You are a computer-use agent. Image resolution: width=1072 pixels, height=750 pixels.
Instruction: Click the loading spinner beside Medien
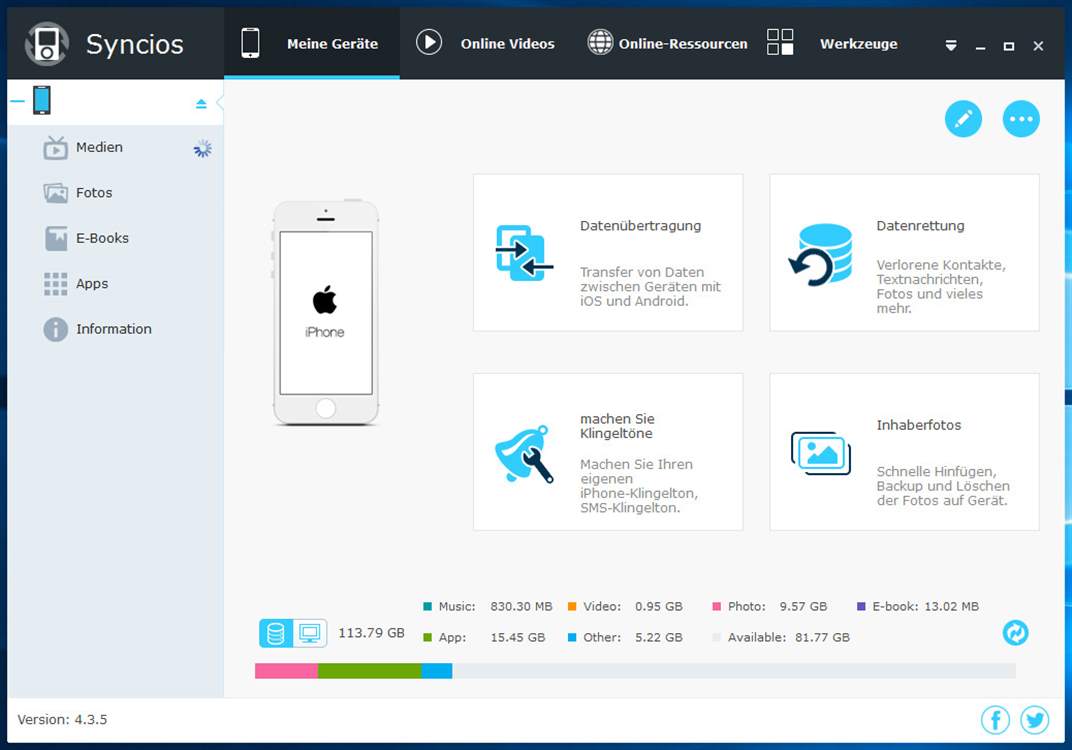(202, 148)
